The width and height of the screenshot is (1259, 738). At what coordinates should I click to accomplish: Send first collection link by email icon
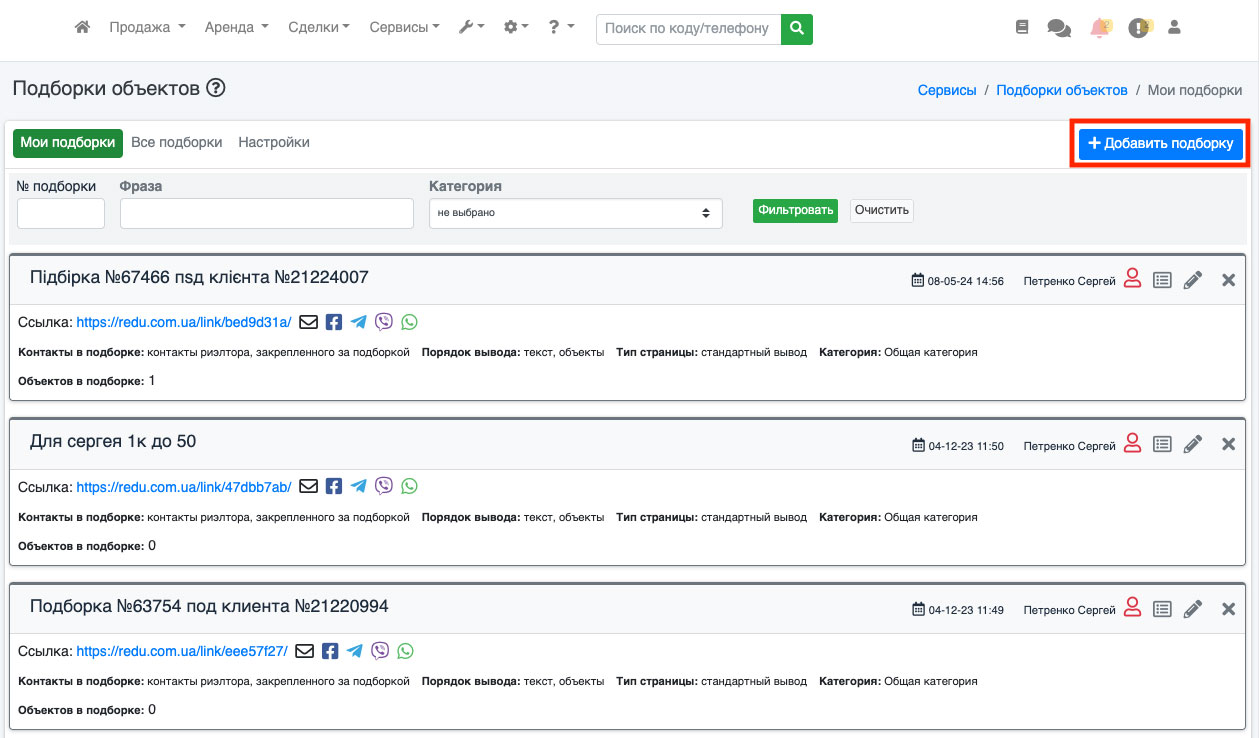point(309,322)
